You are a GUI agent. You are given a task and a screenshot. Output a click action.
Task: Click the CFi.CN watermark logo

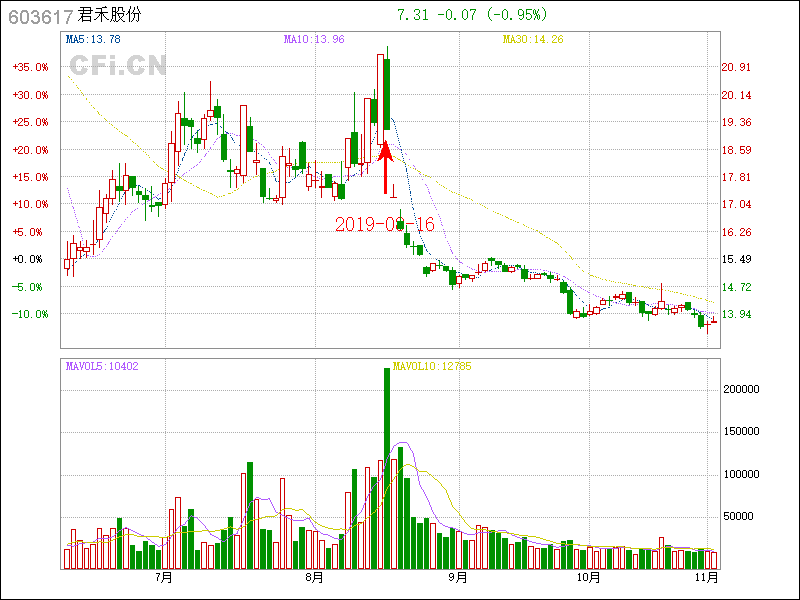pos(117,66)
